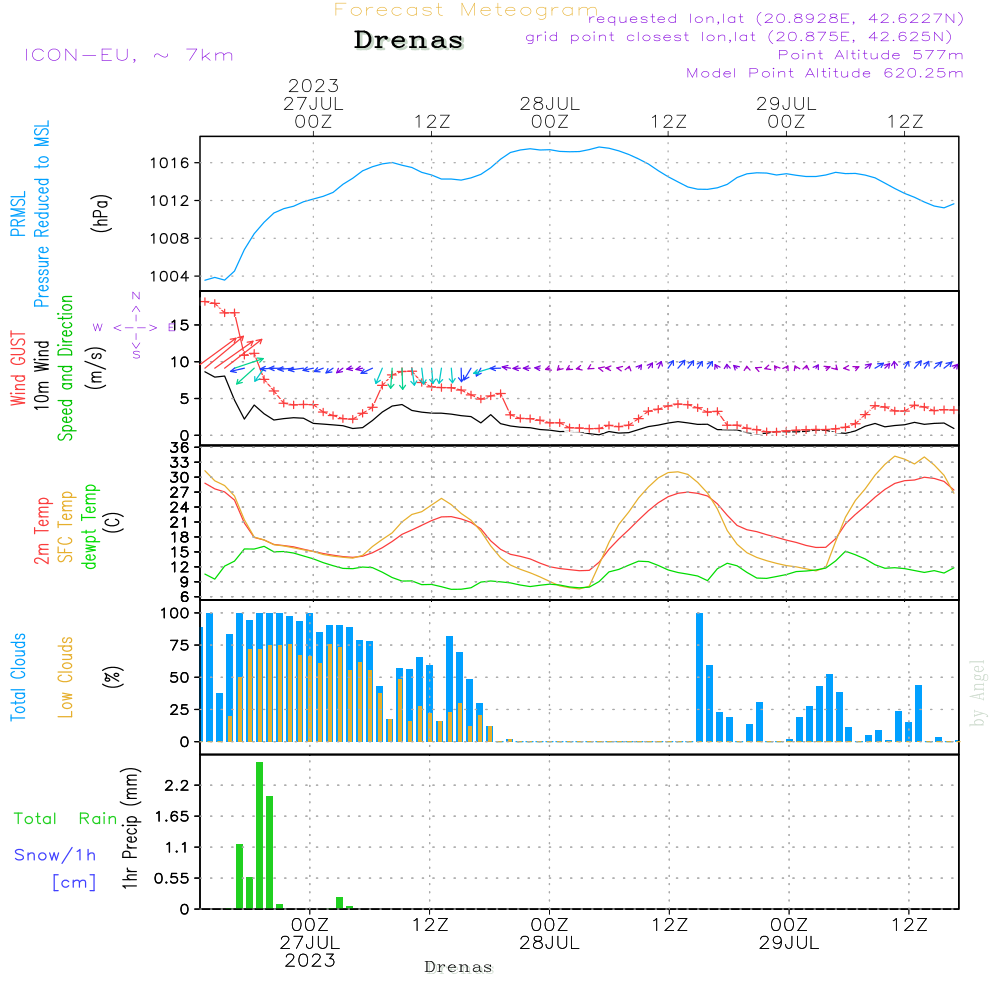Click the 100% cloud bar on 28JUL afternoon

pos(700,677)
